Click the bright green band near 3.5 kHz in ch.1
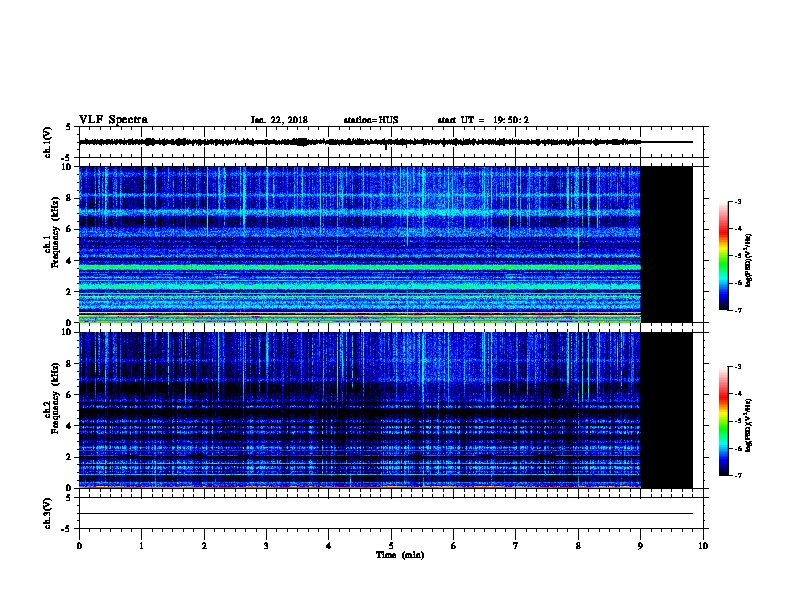The width and height of the screenshot is (792, 612). coord(360,267)
